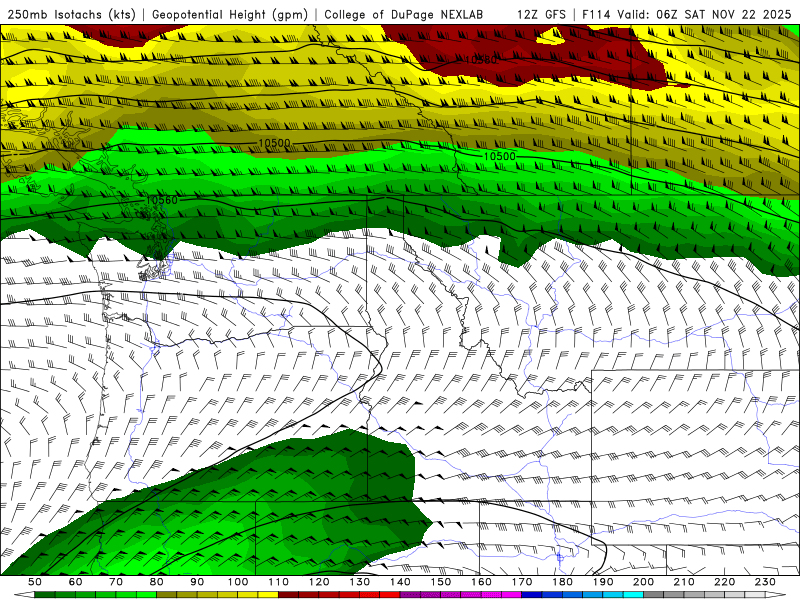Click the 160 scale label

point(481,582)
